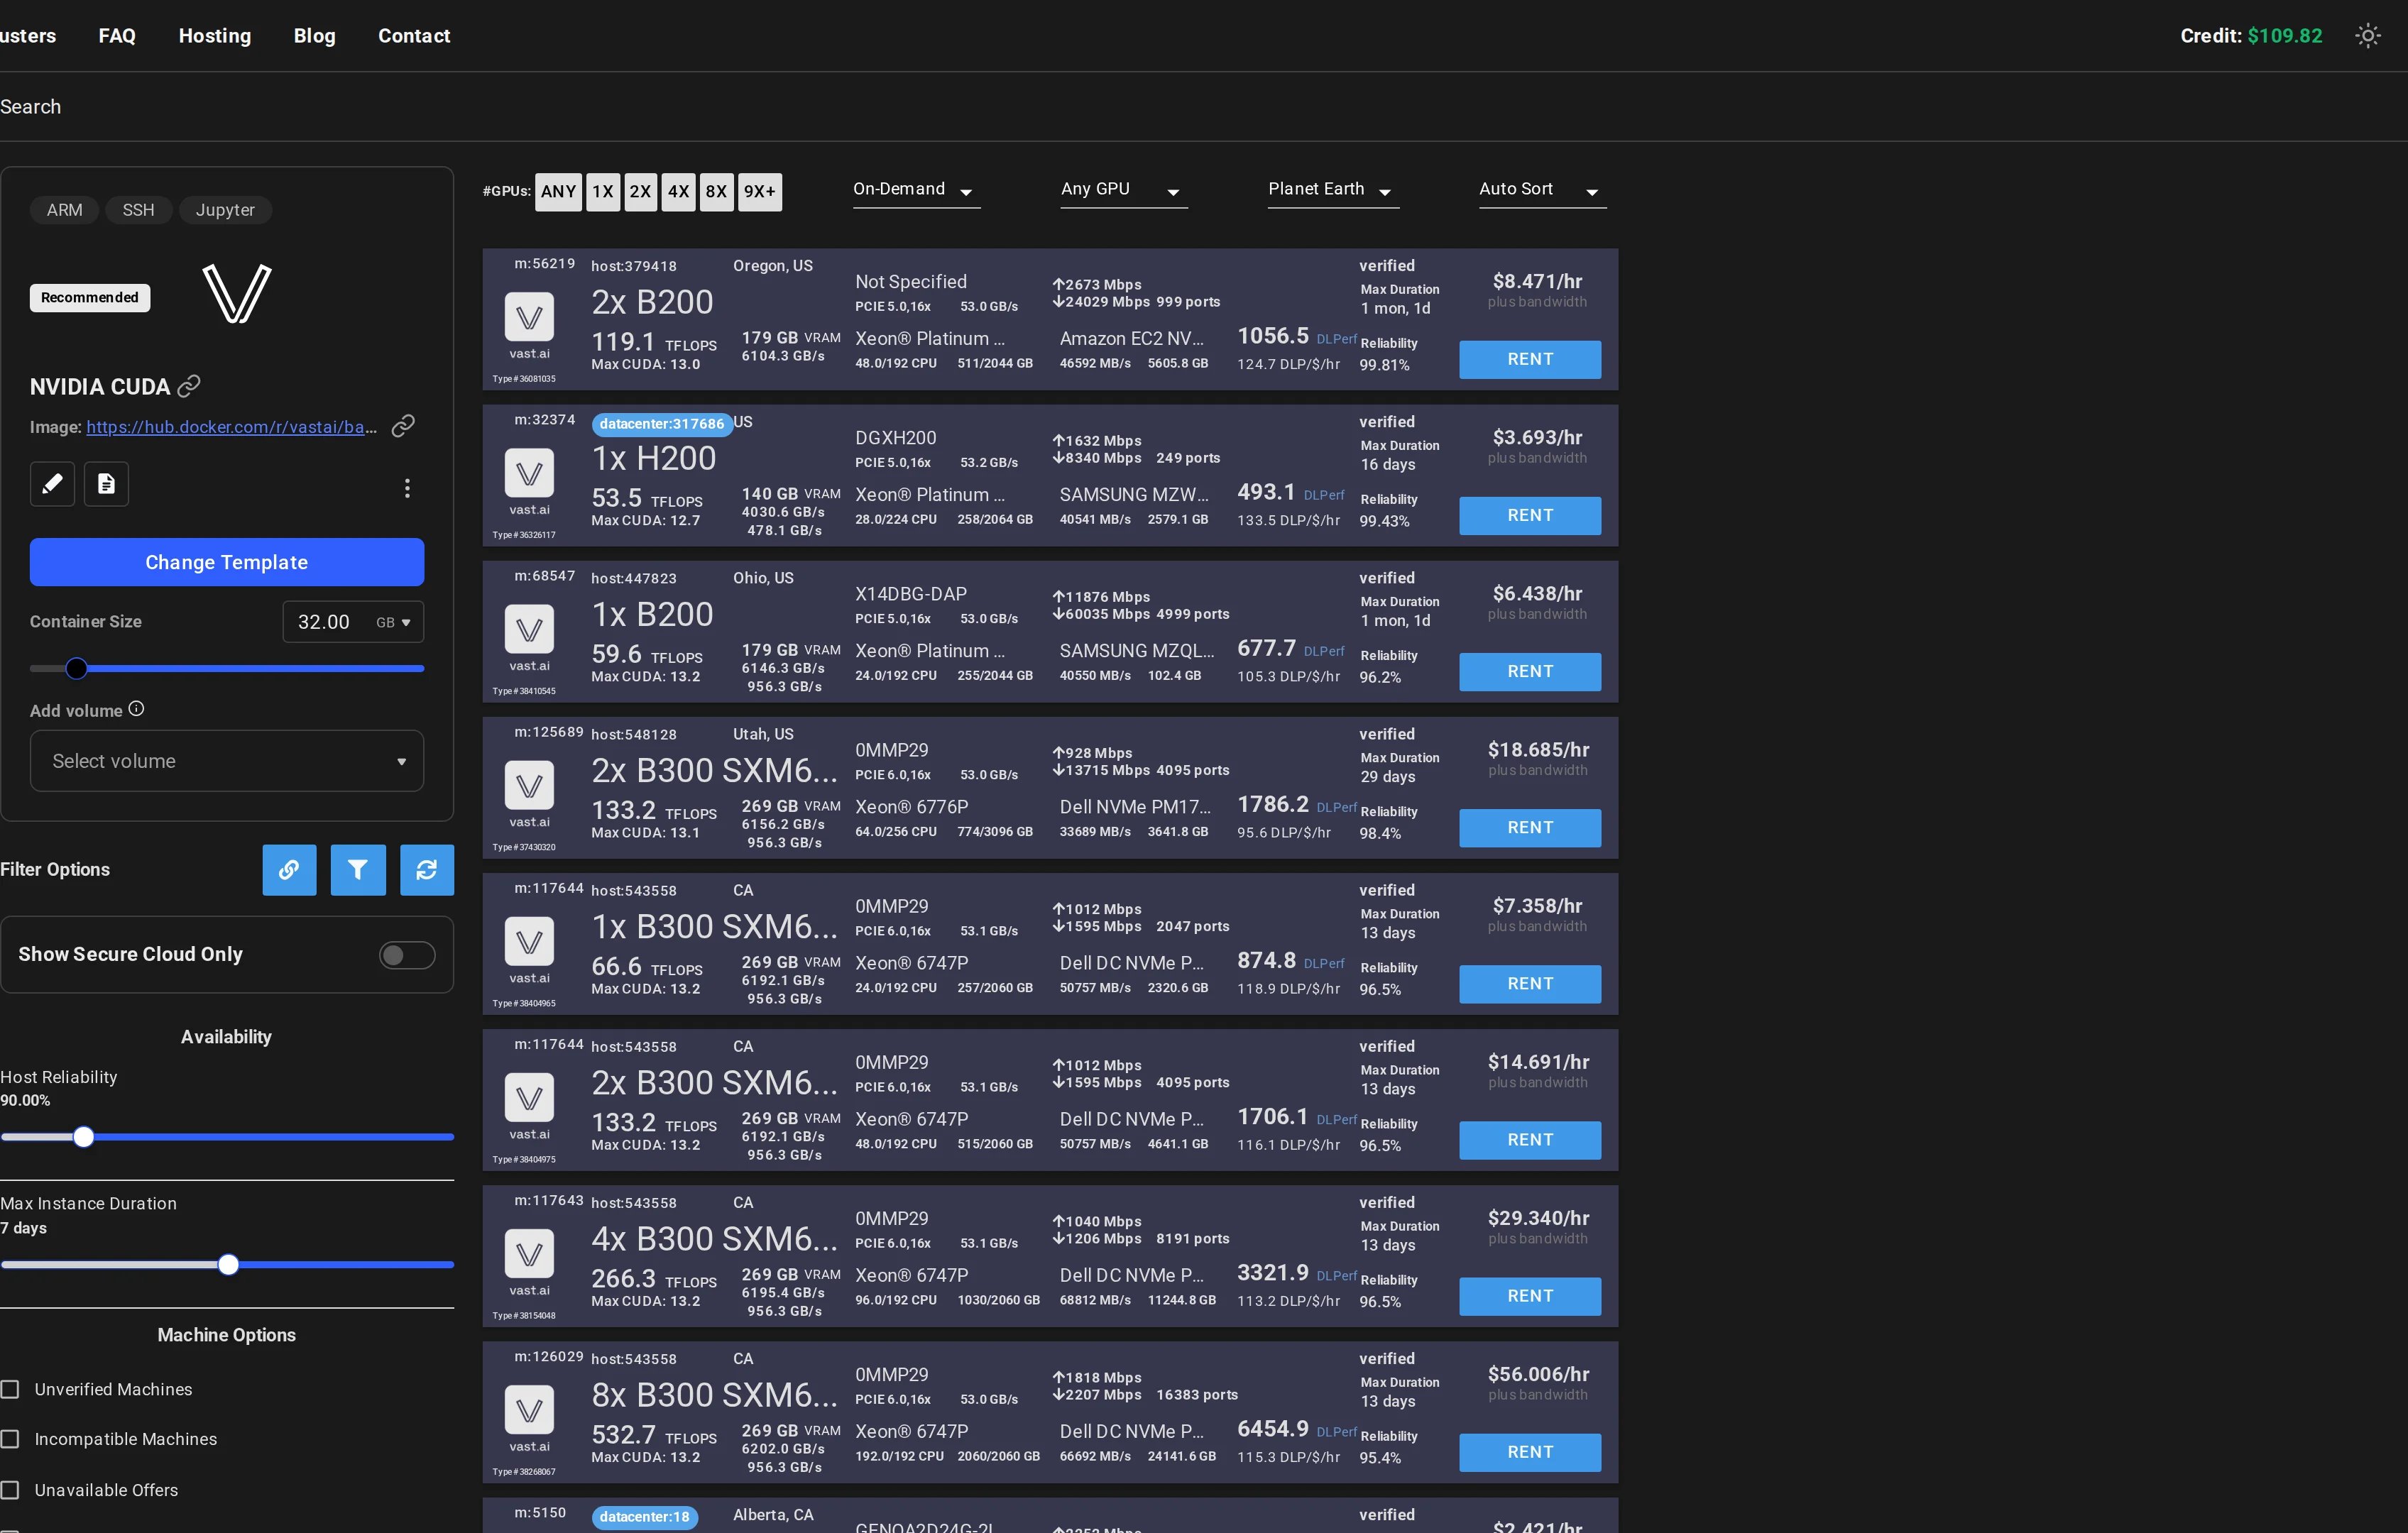Click the large Vast.ai V template logo
The height and width of the screenshot is (1533, 2408).
[x=237, y=294]
